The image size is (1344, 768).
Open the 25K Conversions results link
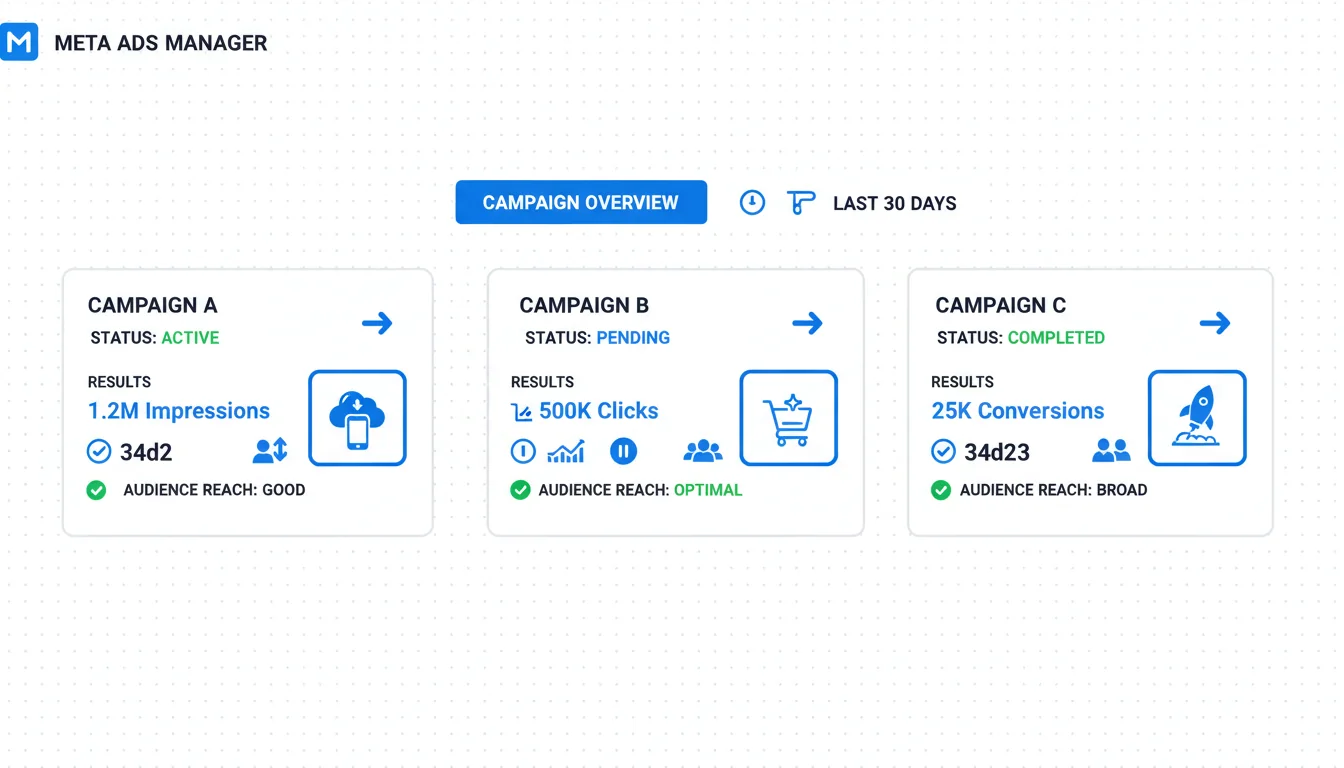tap(1017, 411)
